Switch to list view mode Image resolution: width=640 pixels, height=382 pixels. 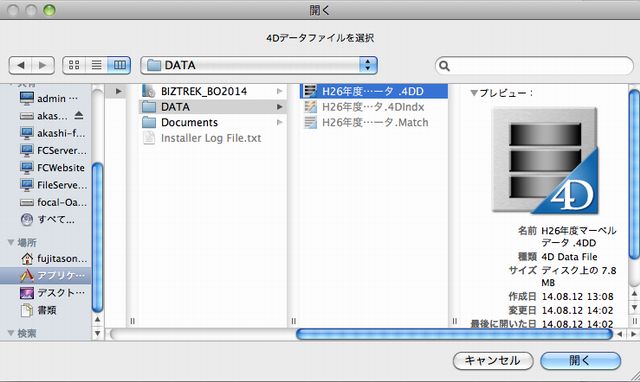tap(97, 65)
